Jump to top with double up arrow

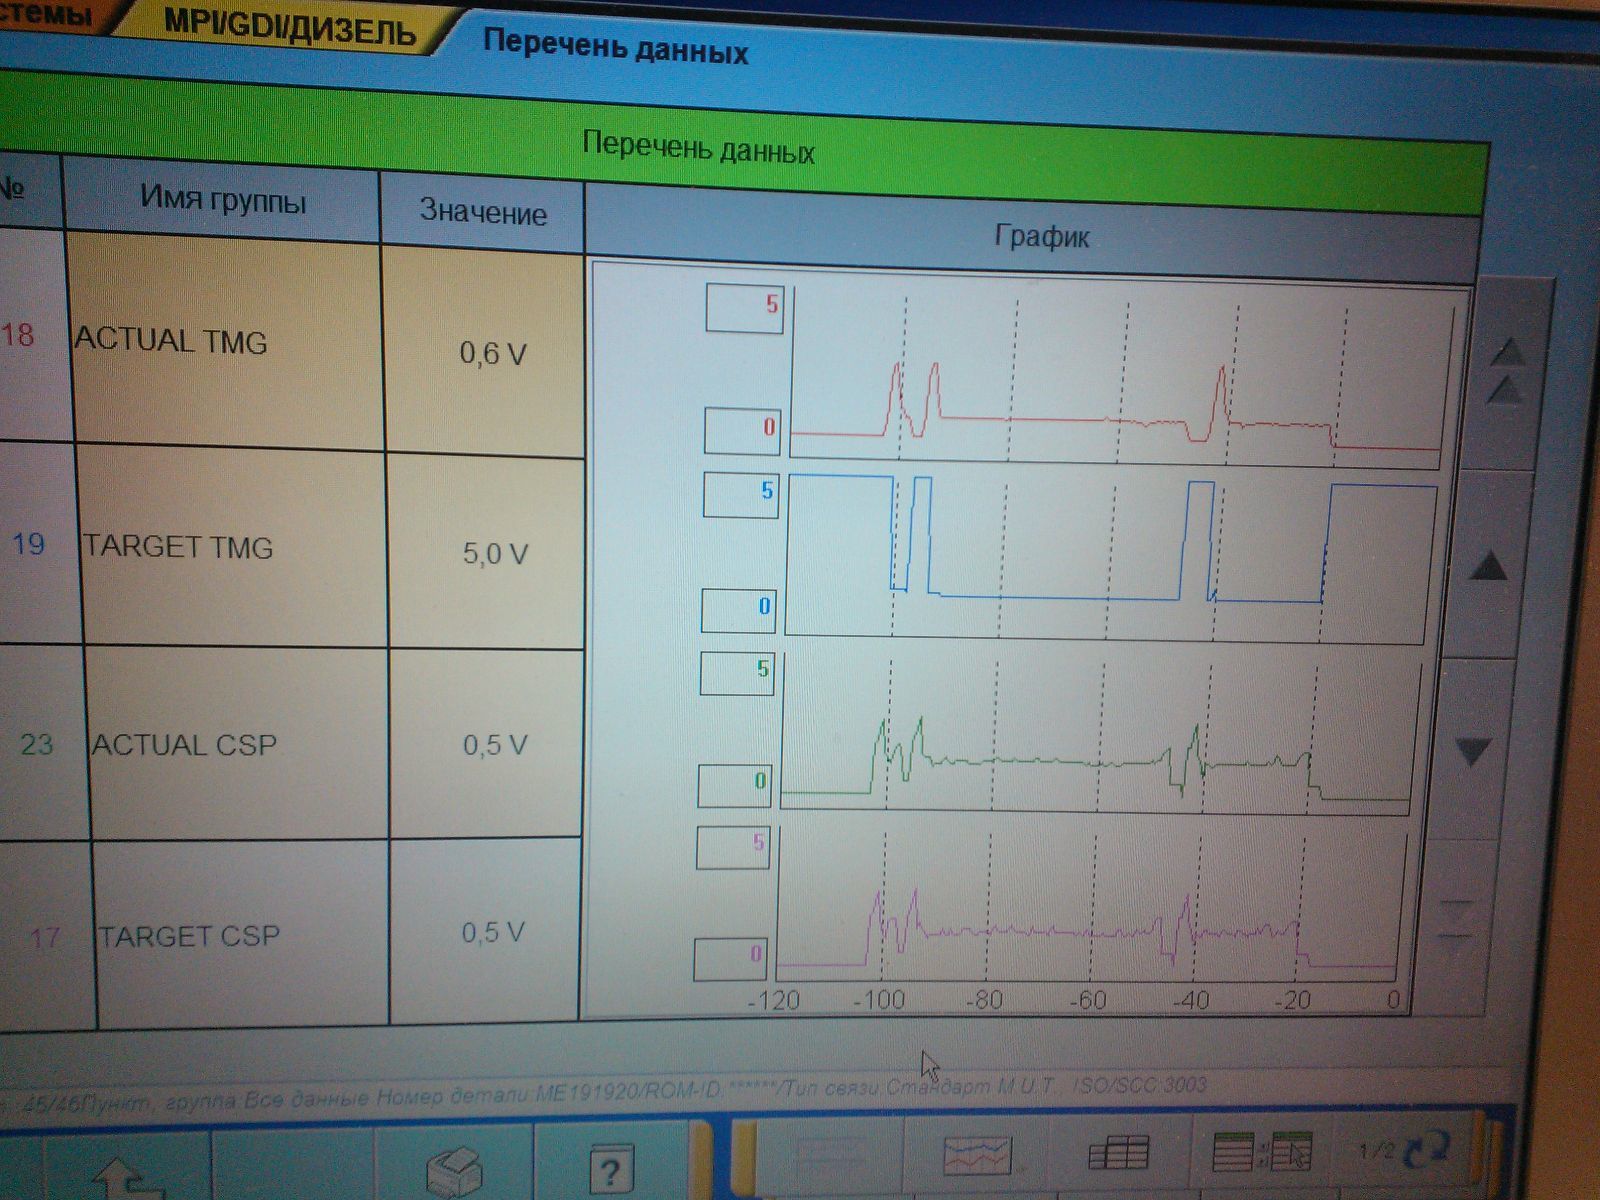[x=1507, y=370]
